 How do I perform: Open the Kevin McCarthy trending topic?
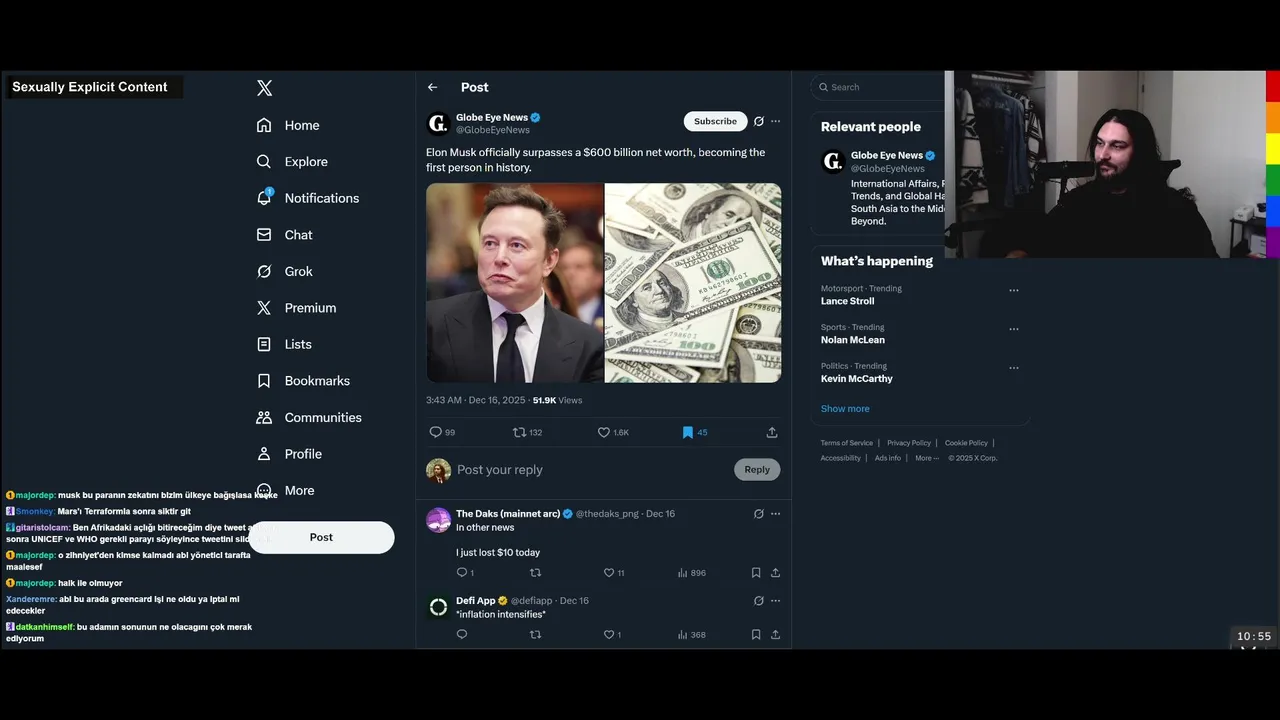[857, 379]
